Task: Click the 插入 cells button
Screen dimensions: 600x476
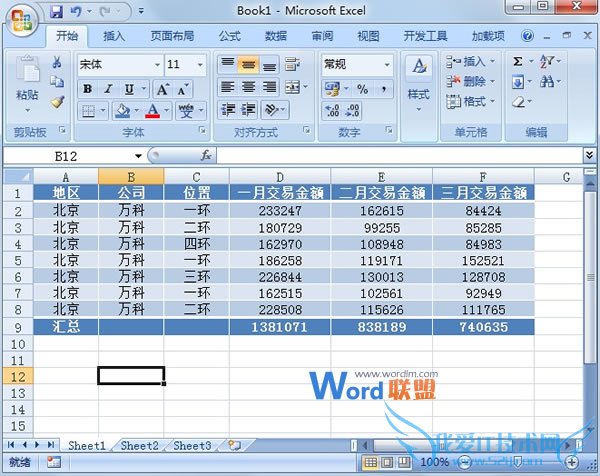Action: pyautogui.click(x=470, y=61)
